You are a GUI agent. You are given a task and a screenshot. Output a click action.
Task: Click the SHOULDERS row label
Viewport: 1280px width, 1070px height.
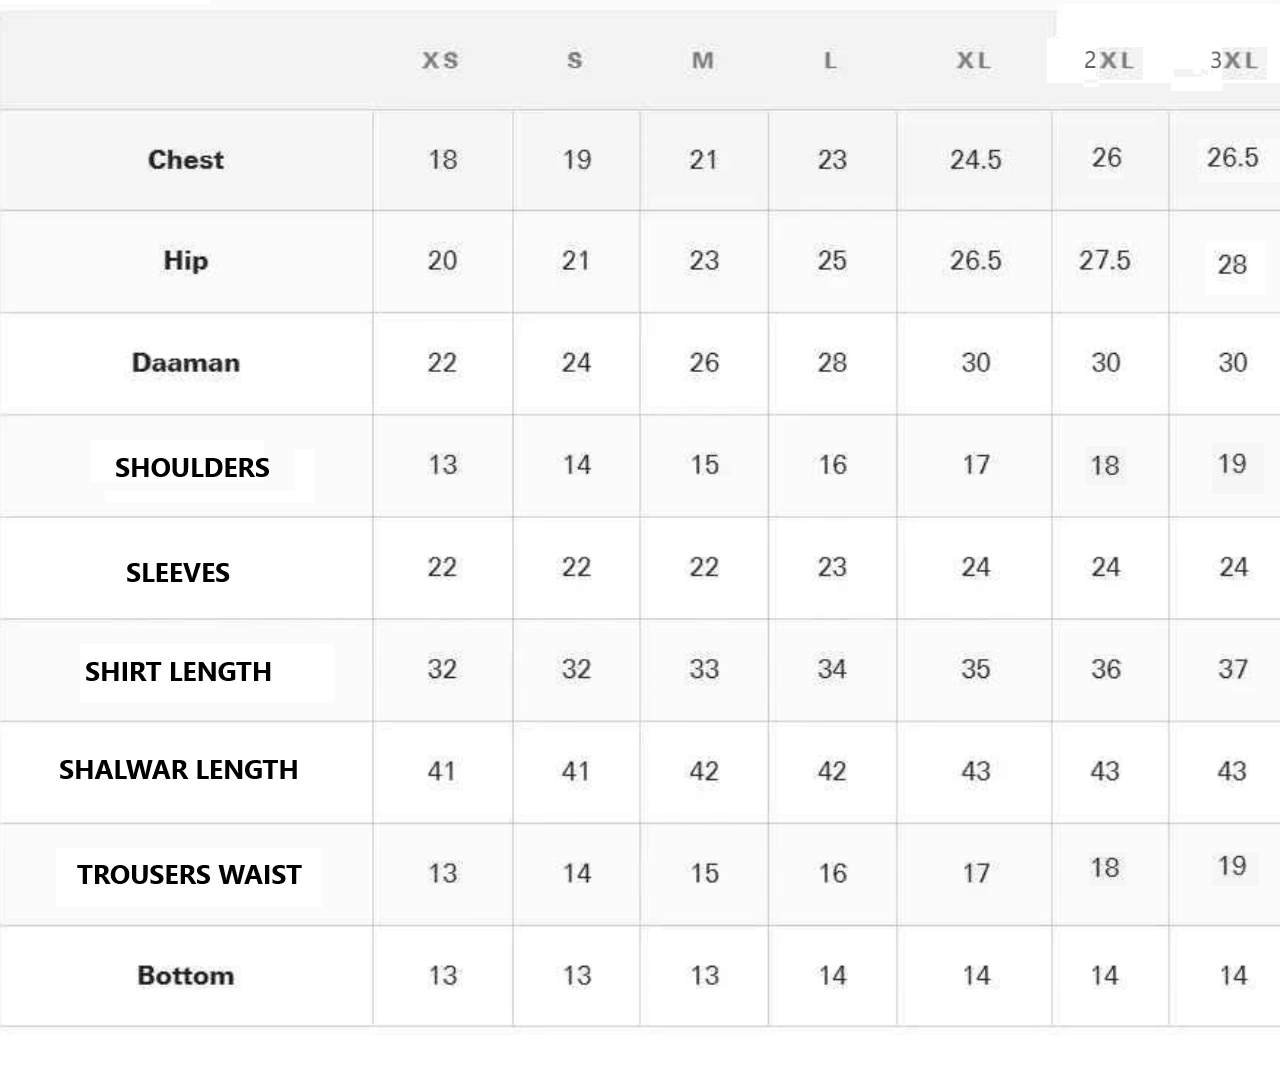tap(192, 468)
